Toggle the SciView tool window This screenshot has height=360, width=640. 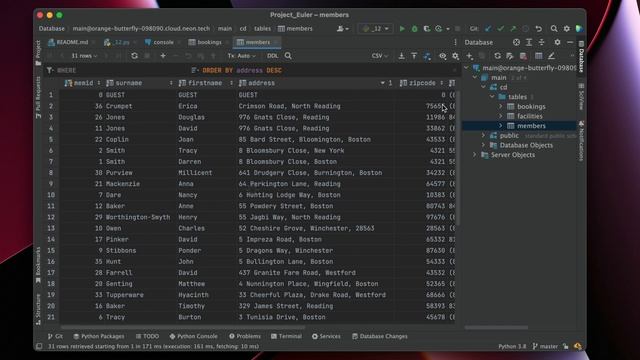click(581, 96)
